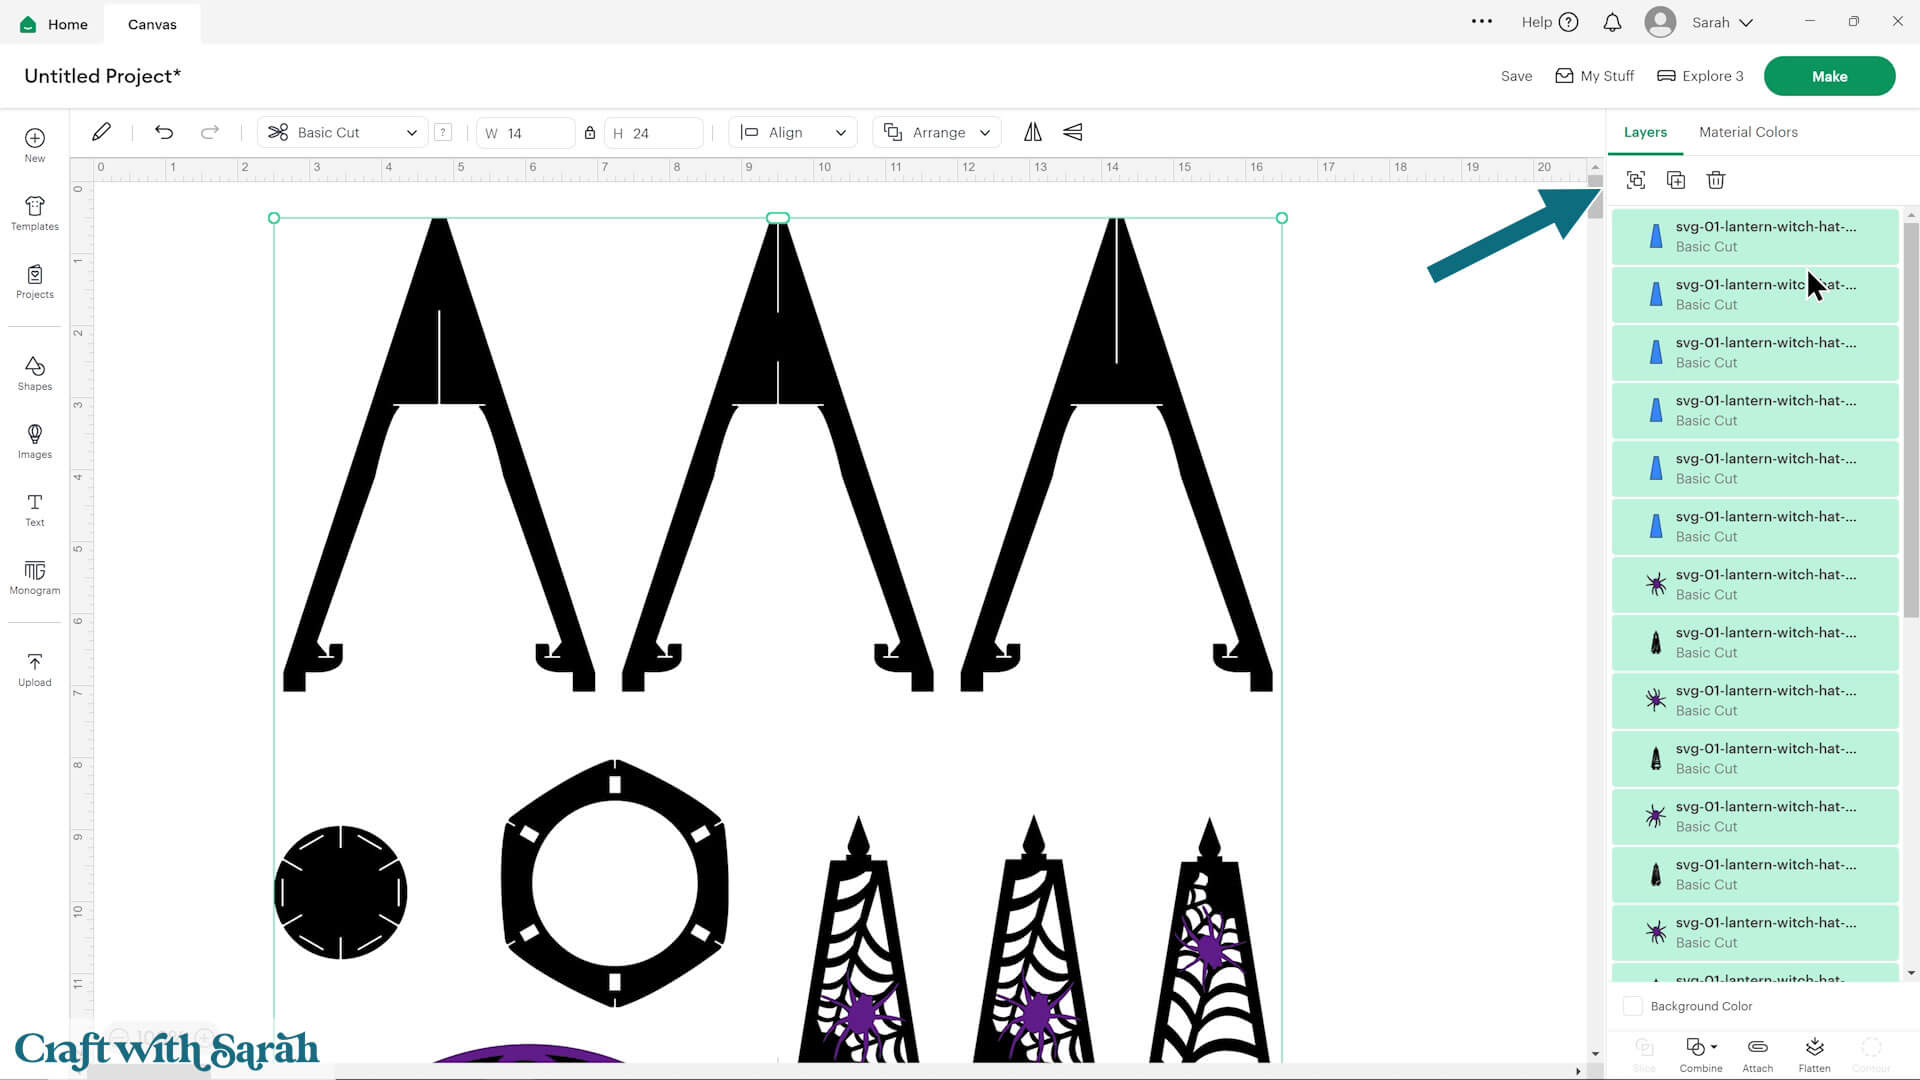The height and width of the screenshot is (1080, 1920).
Task: Click the Templates sidebar icon
Action: tap(34, 213)
